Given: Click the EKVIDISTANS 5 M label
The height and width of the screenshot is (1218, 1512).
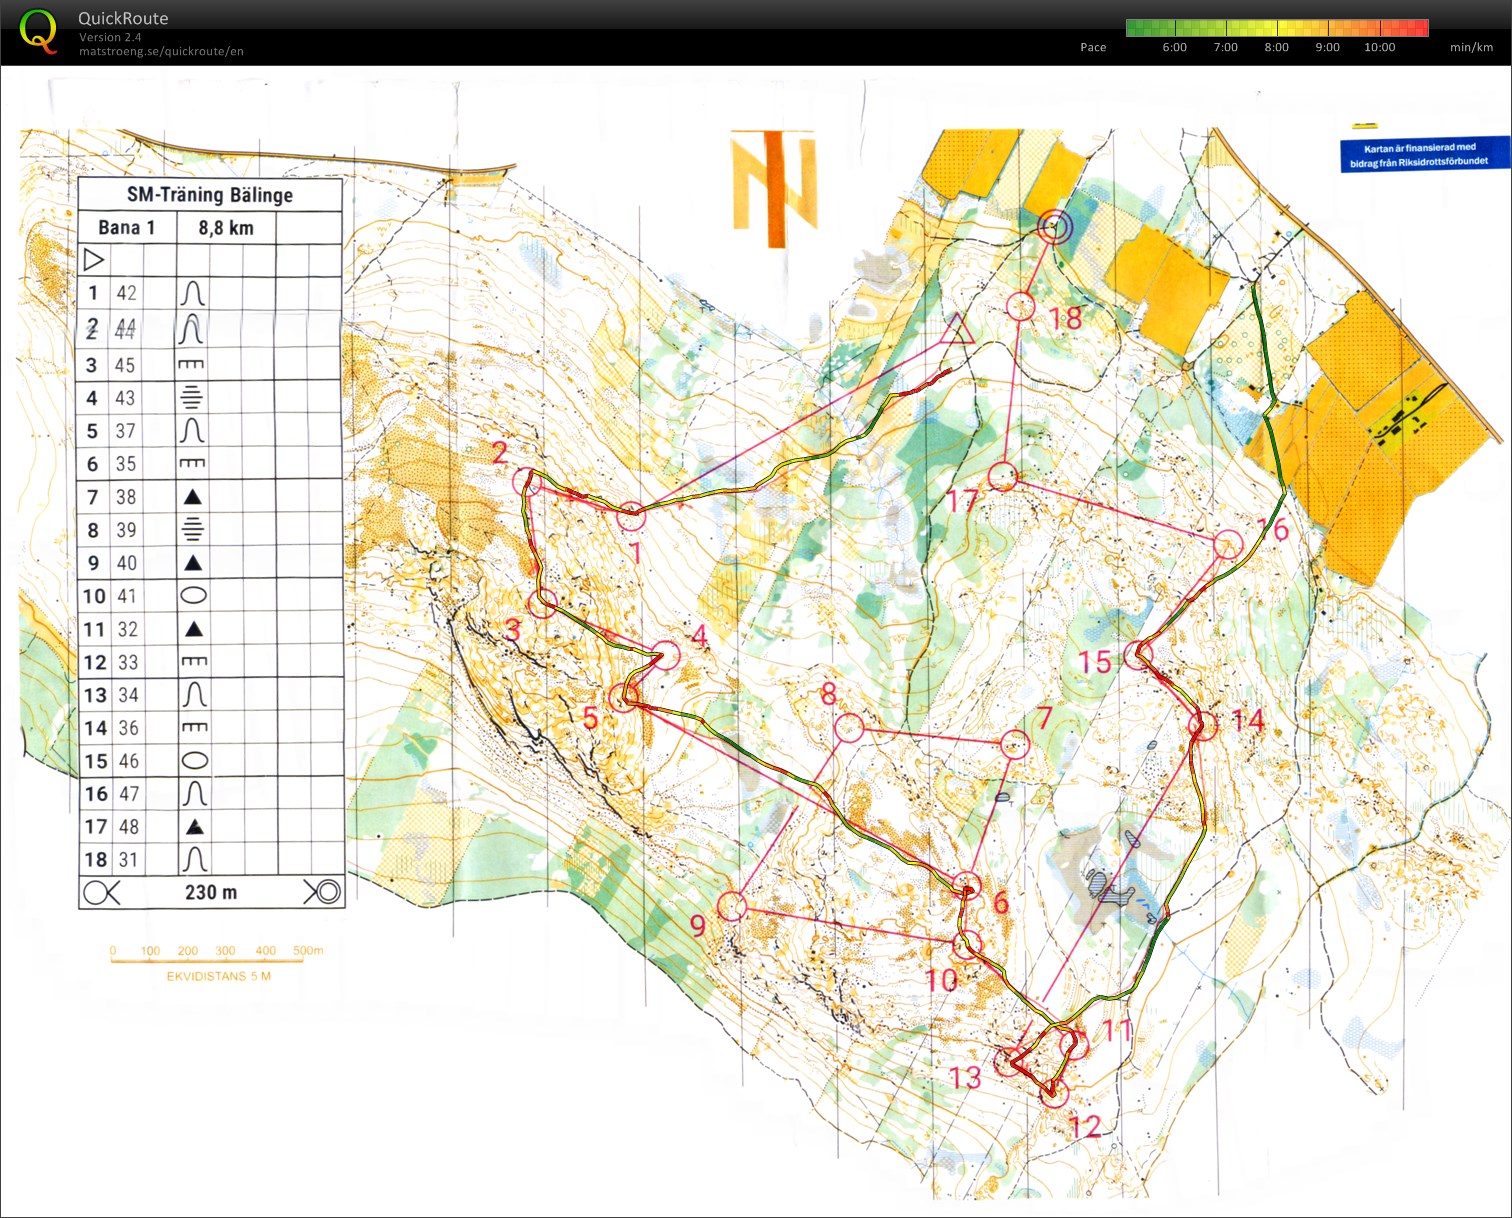Looking at the screenshot, I should click(219, 976).
